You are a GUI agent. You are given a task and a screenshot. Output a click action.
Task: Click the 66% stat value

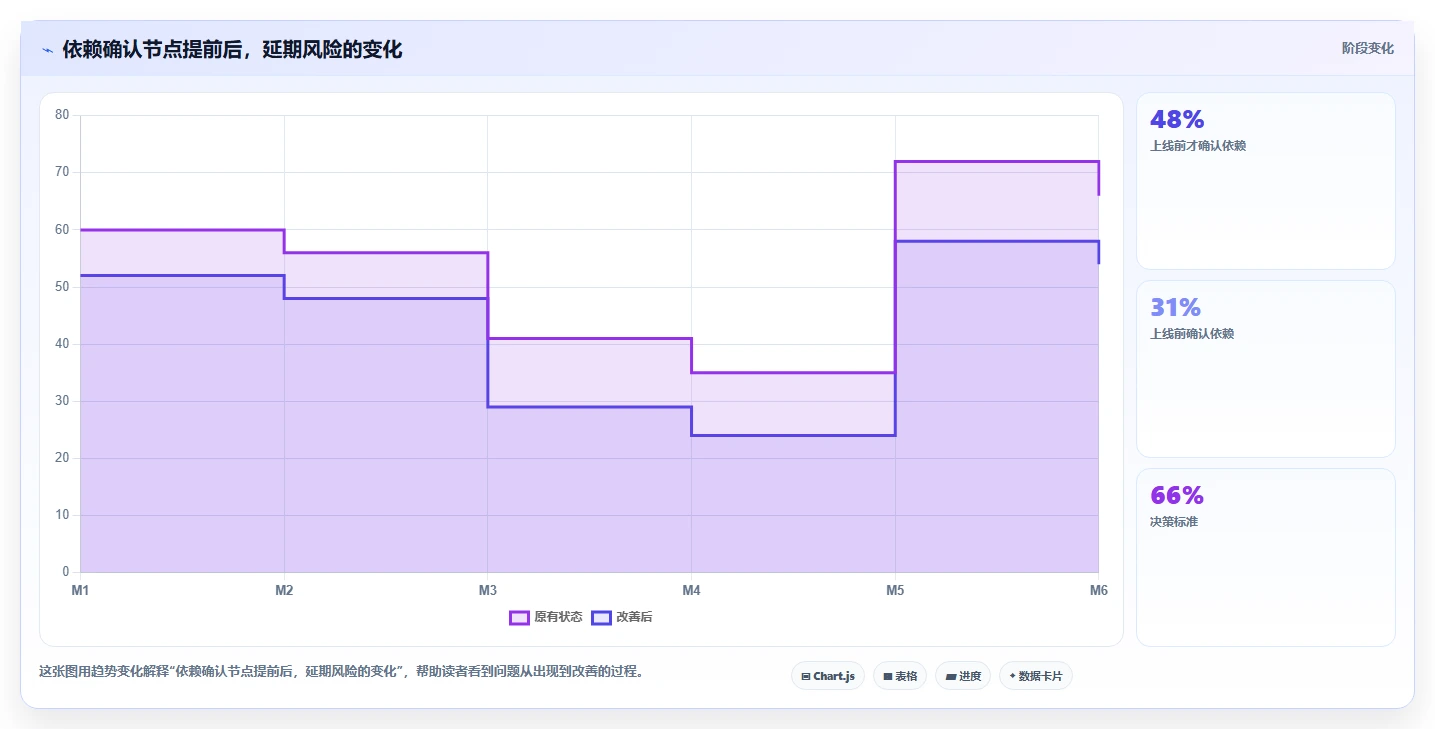[1177, 495]
